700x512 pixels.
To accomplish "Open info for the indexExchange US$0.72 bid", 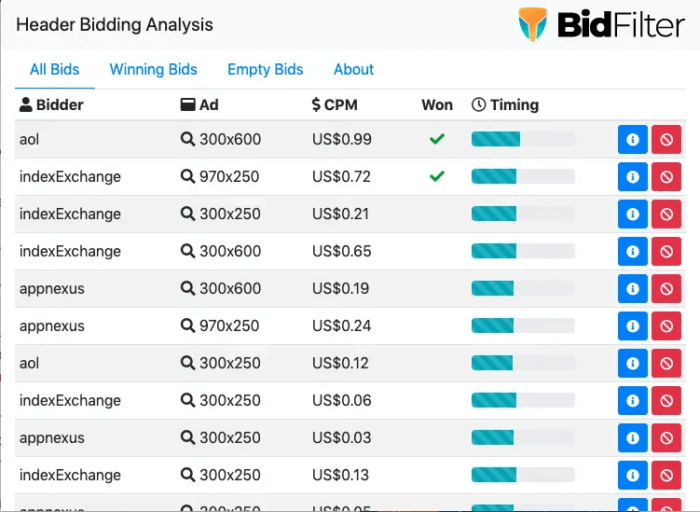I will click(x=632, y=177).
